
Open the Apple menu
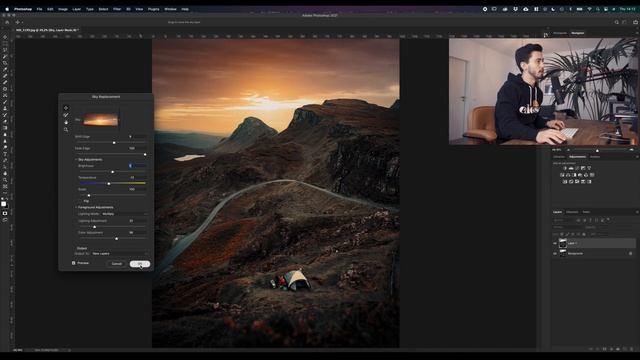(x=7, y=9)
